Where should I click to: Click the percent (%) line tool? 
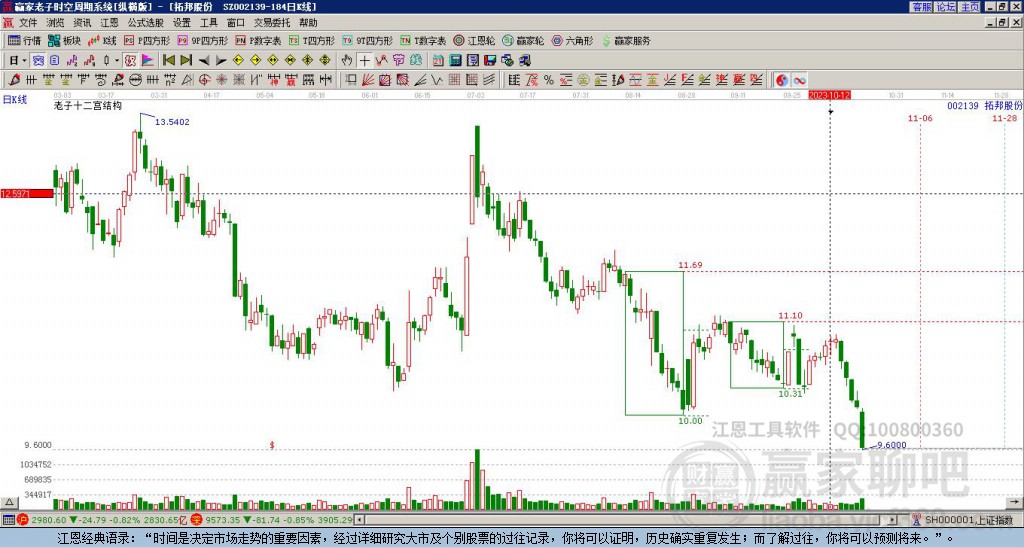pos(548,79)
